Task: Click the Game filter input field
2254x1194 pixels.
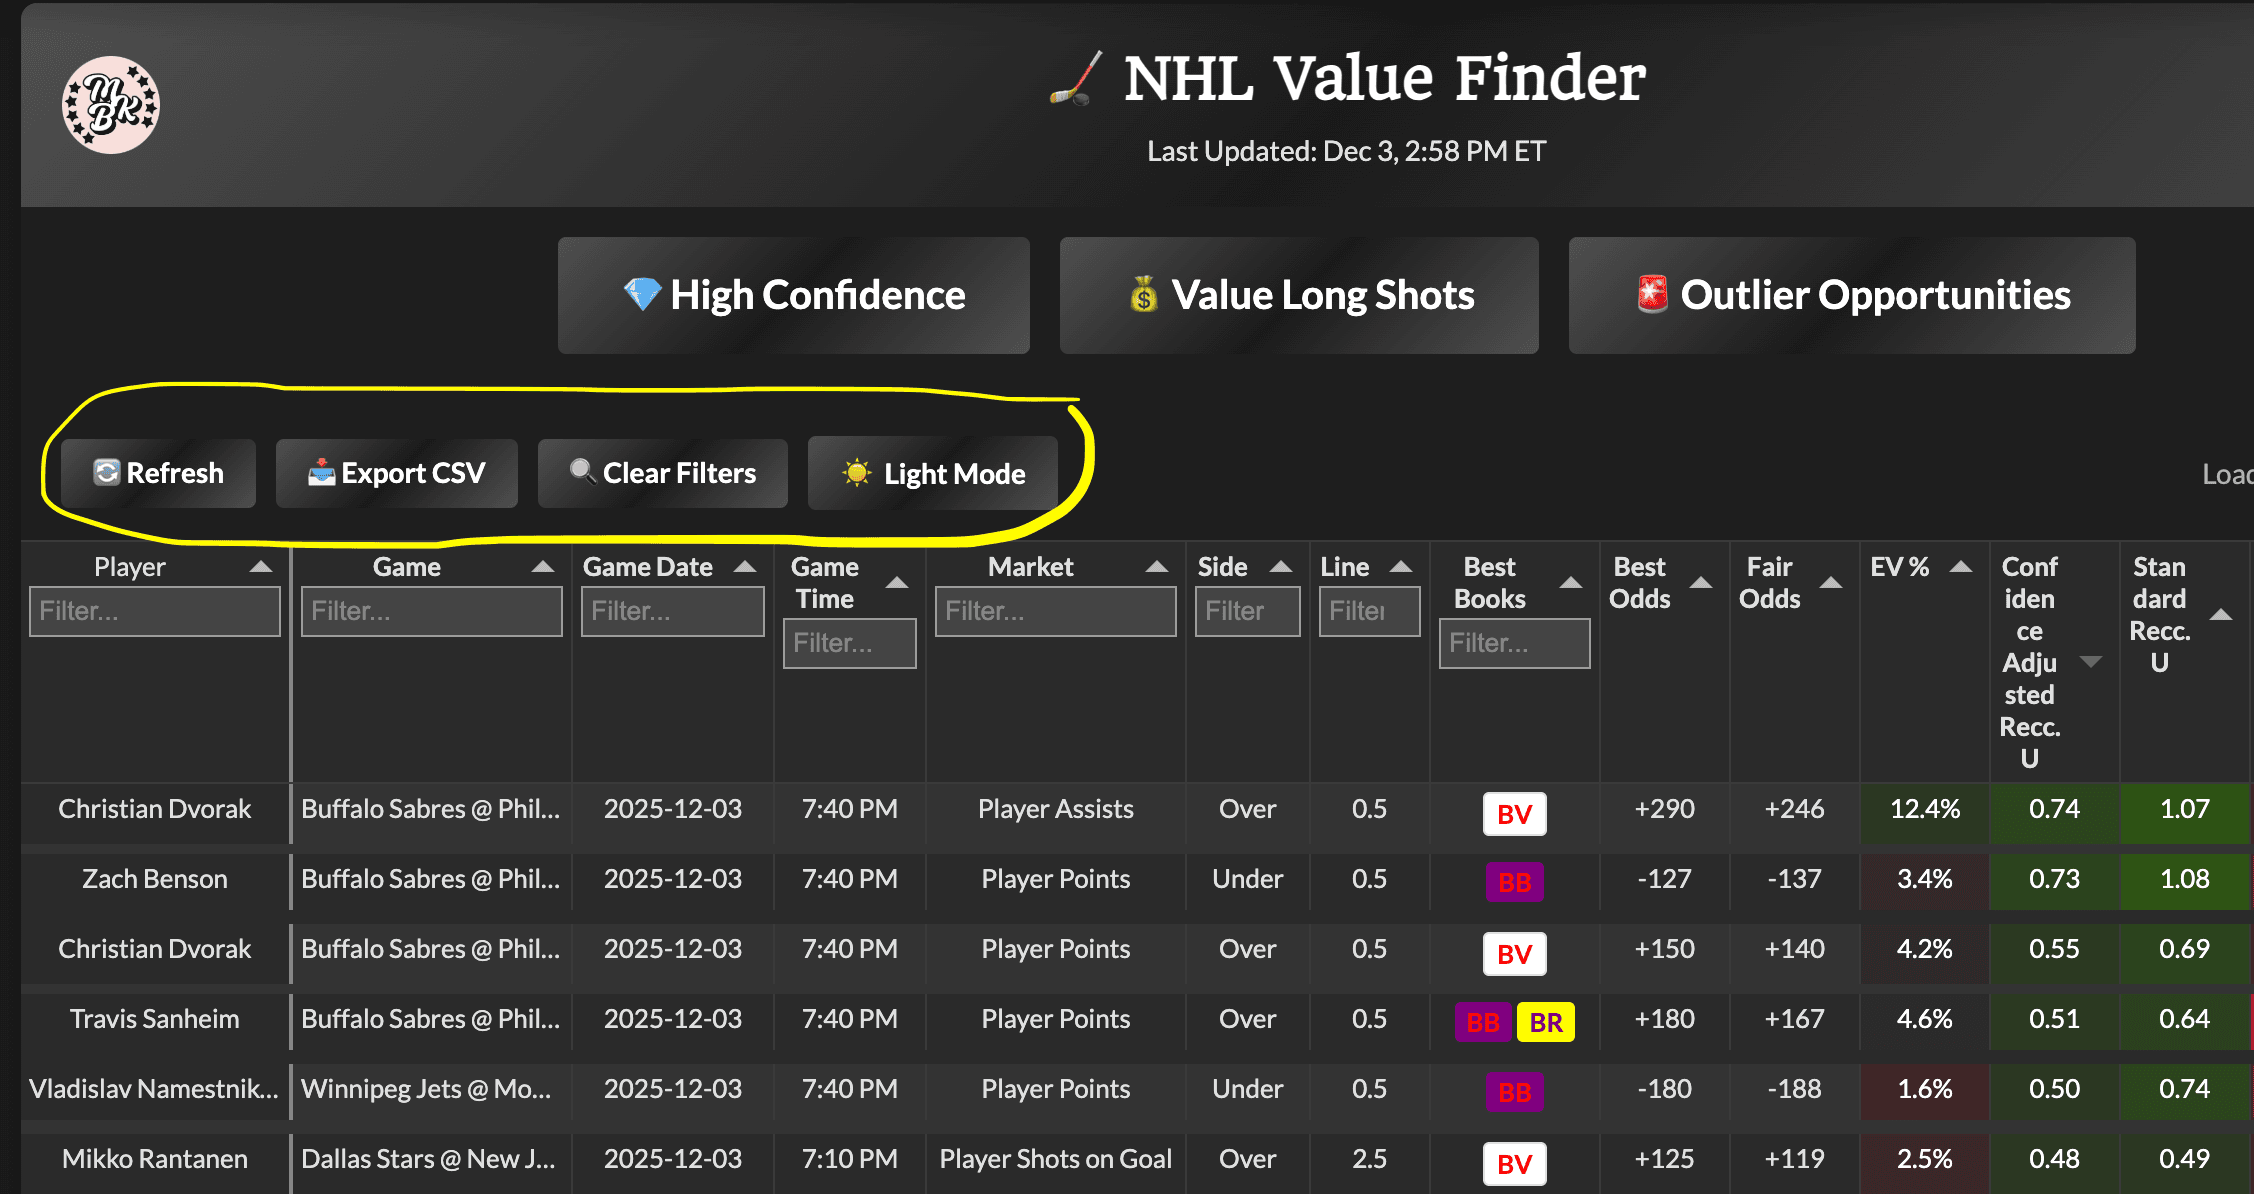Action: (431, 611)
